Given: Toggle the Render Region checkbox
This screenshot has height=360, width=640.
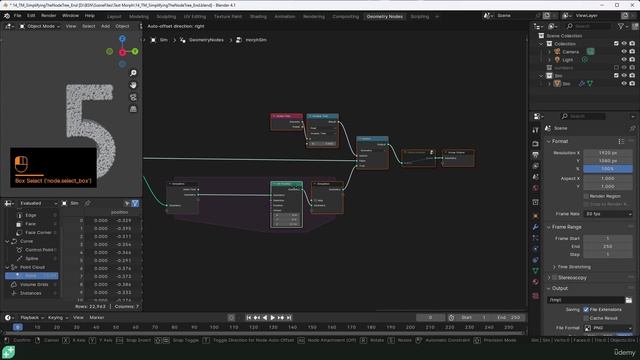Looking at the screenshot, I should coord(586,196).
